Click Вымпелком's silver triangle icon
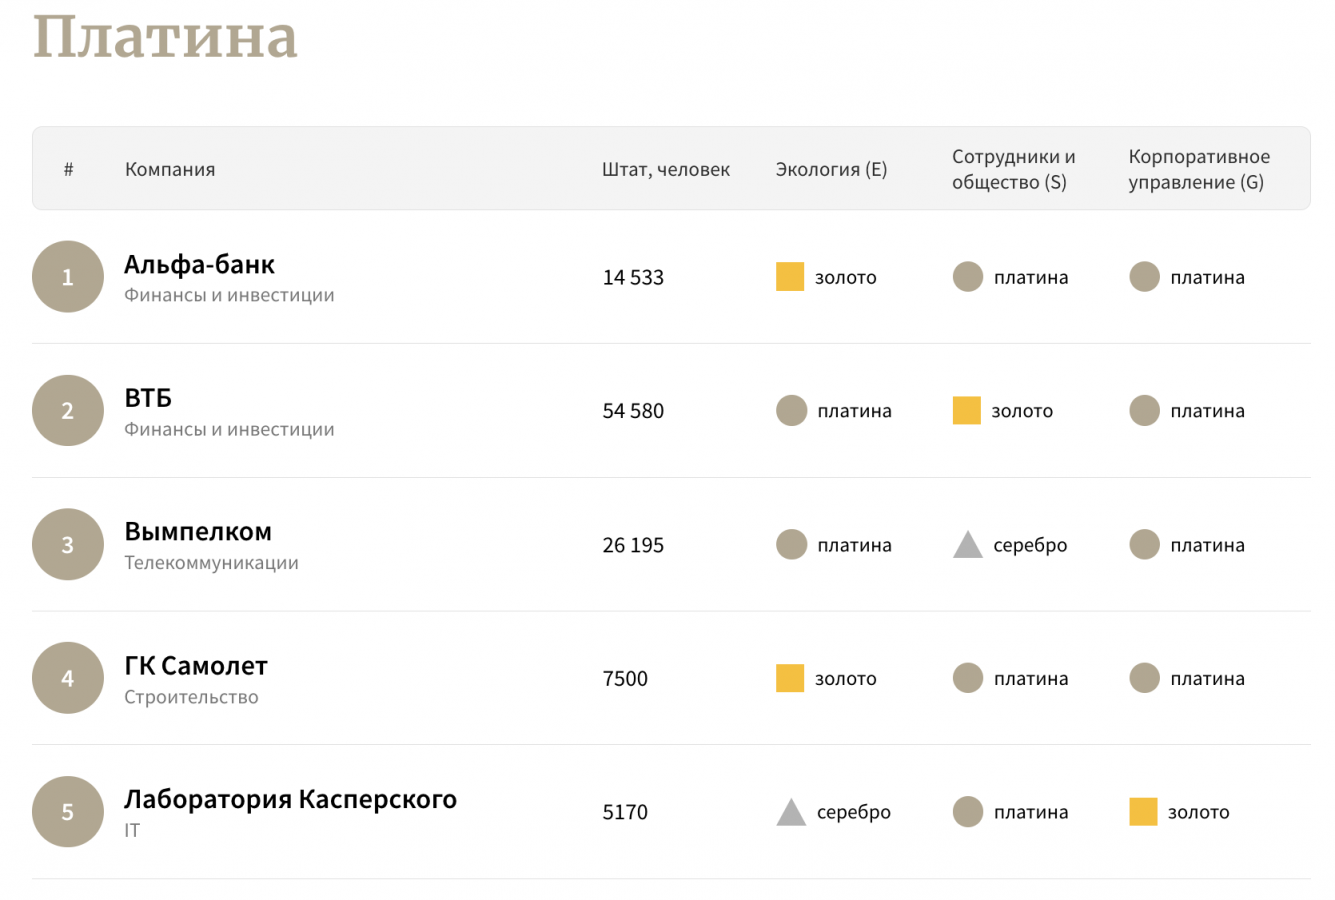This screenshot has height=900, width=1335. (x=967, y=545)
